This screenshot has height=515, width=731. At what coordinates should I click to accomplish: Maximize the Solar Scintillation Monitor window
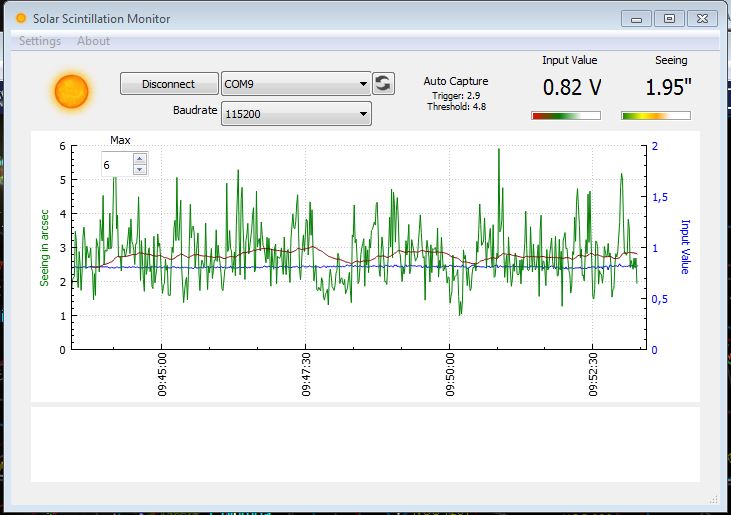pos(669,19)
